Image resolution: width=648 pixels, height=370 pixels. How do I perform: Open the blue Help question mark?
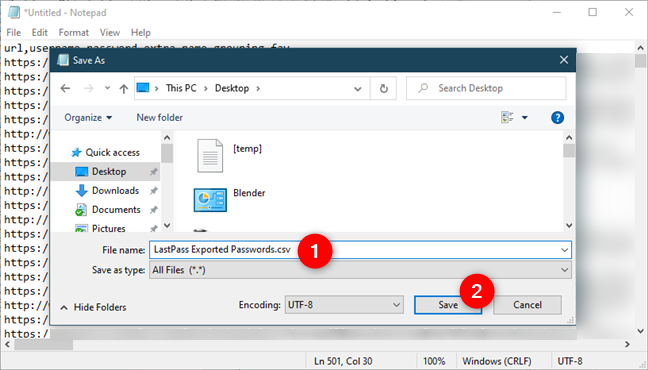point(557,118)
